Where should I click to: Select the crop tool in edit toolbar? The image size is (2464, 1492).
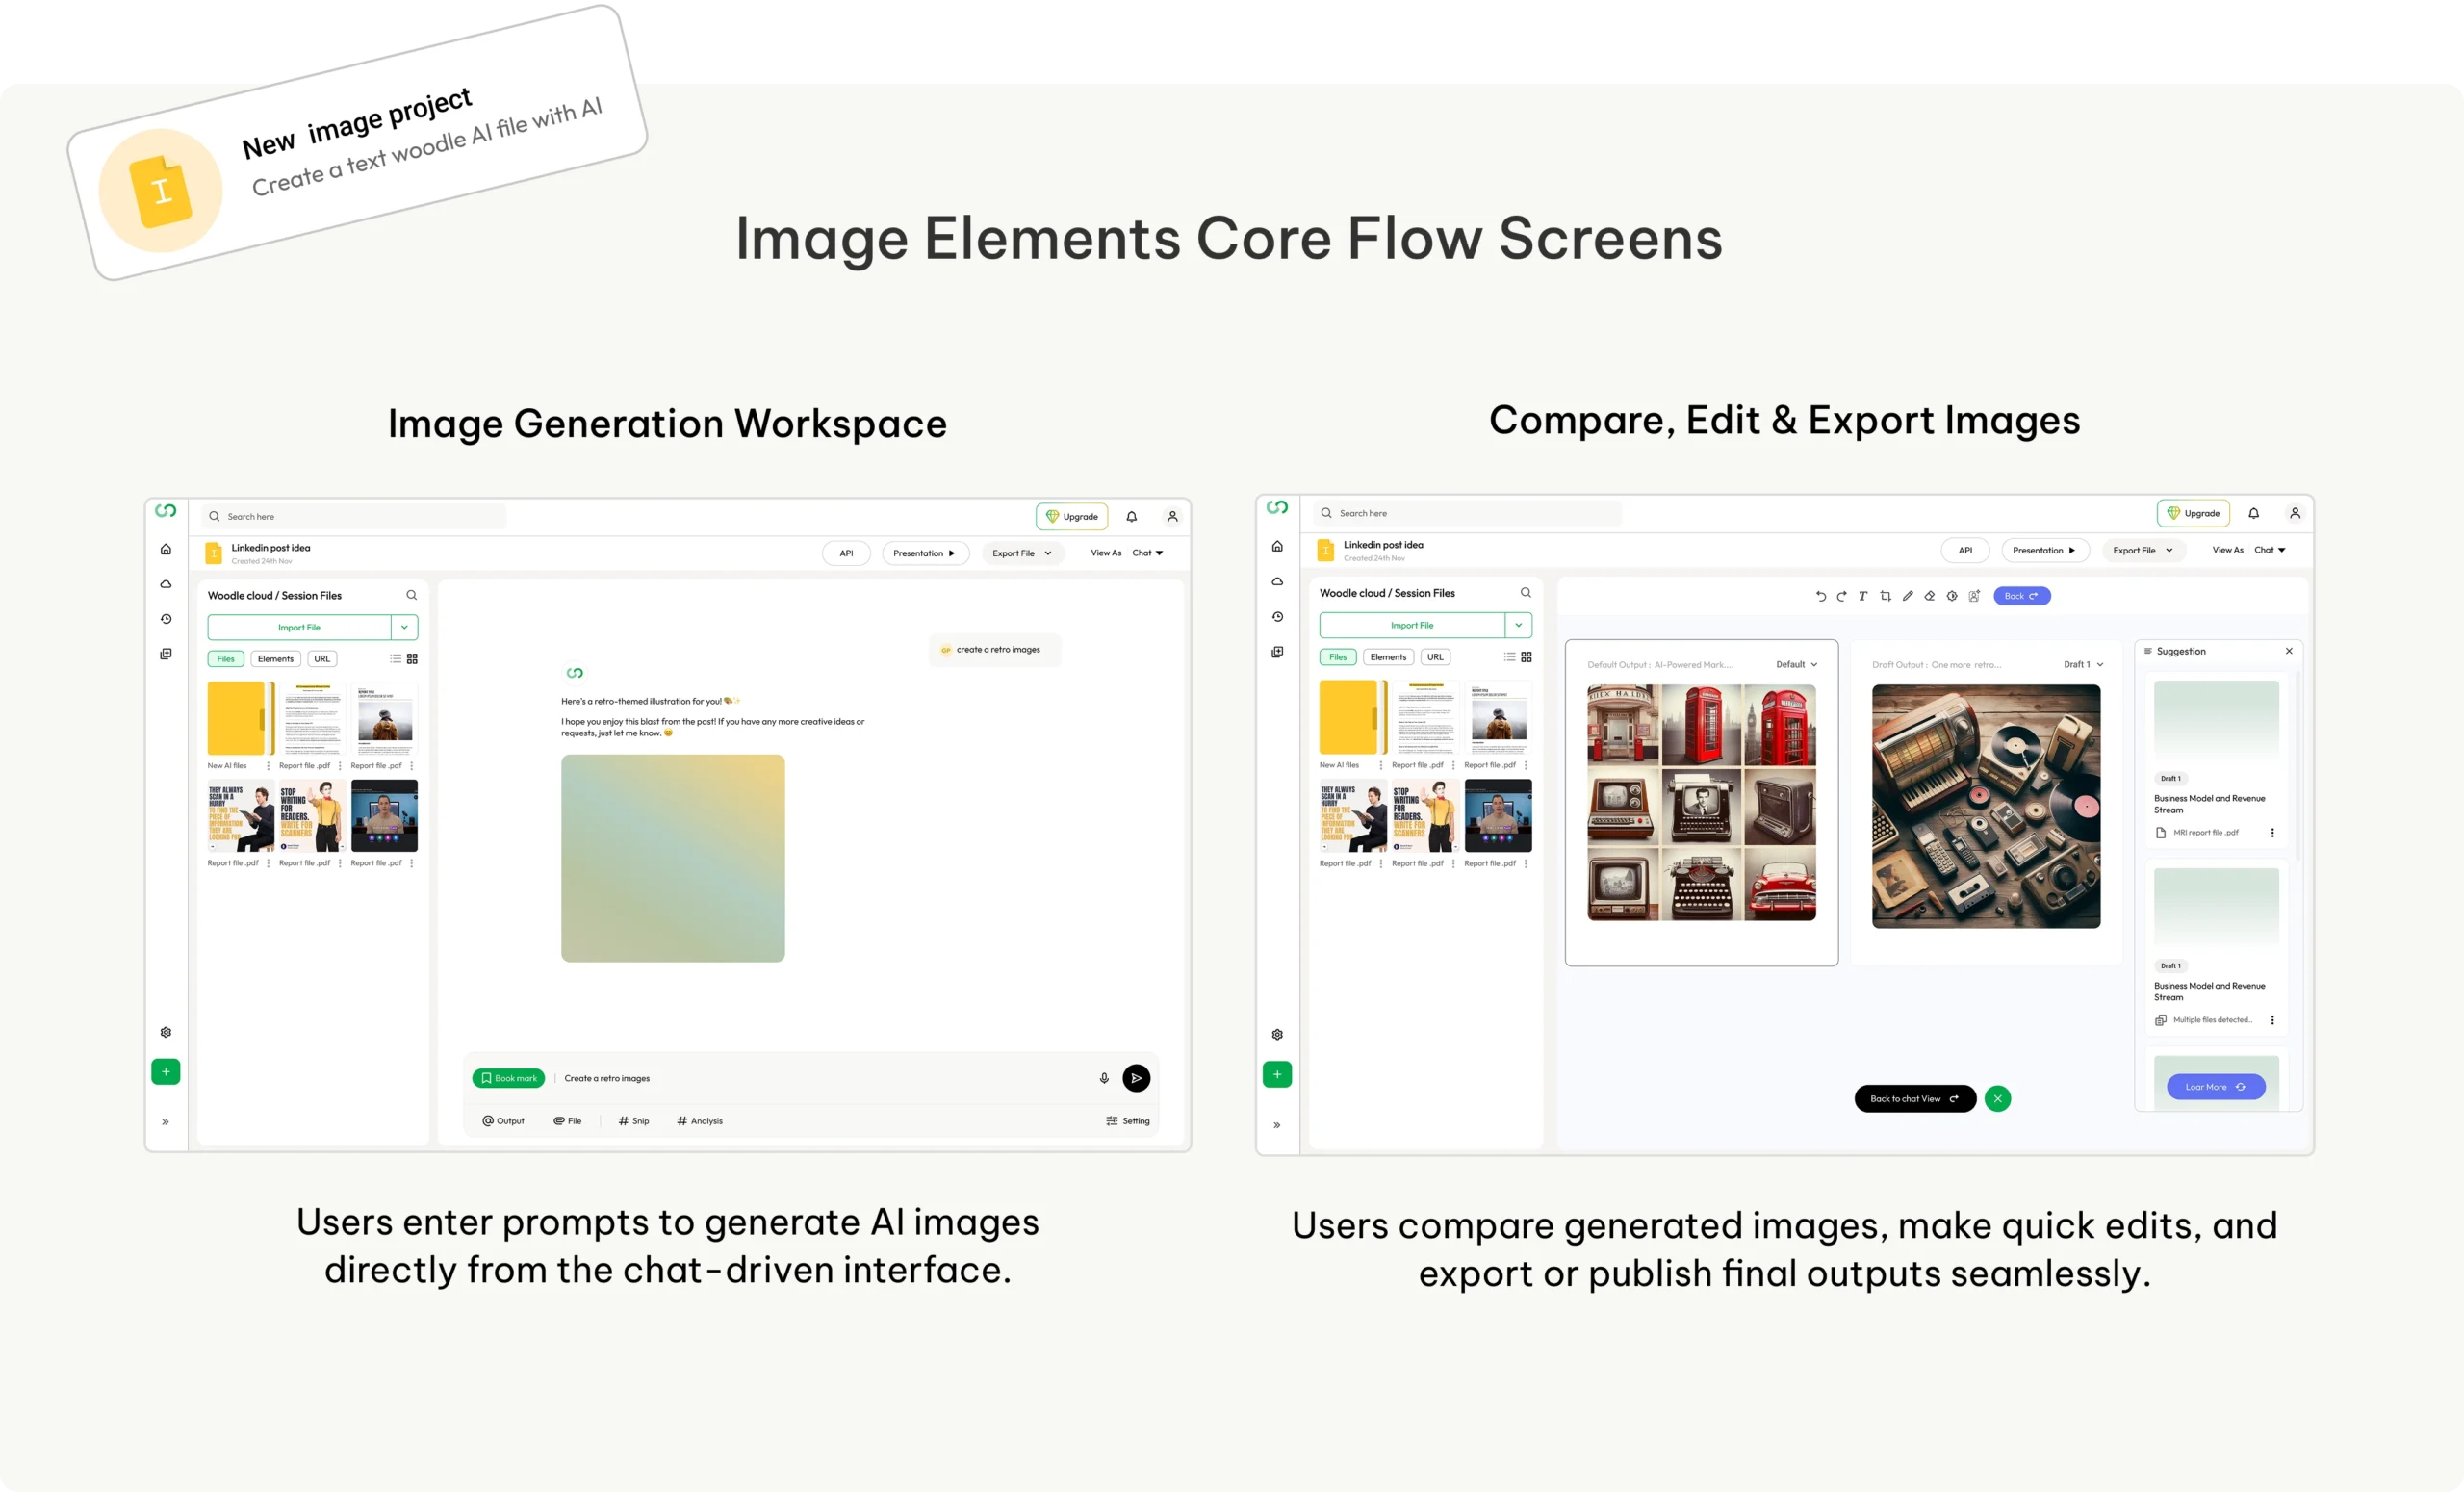pos(1885,596)
